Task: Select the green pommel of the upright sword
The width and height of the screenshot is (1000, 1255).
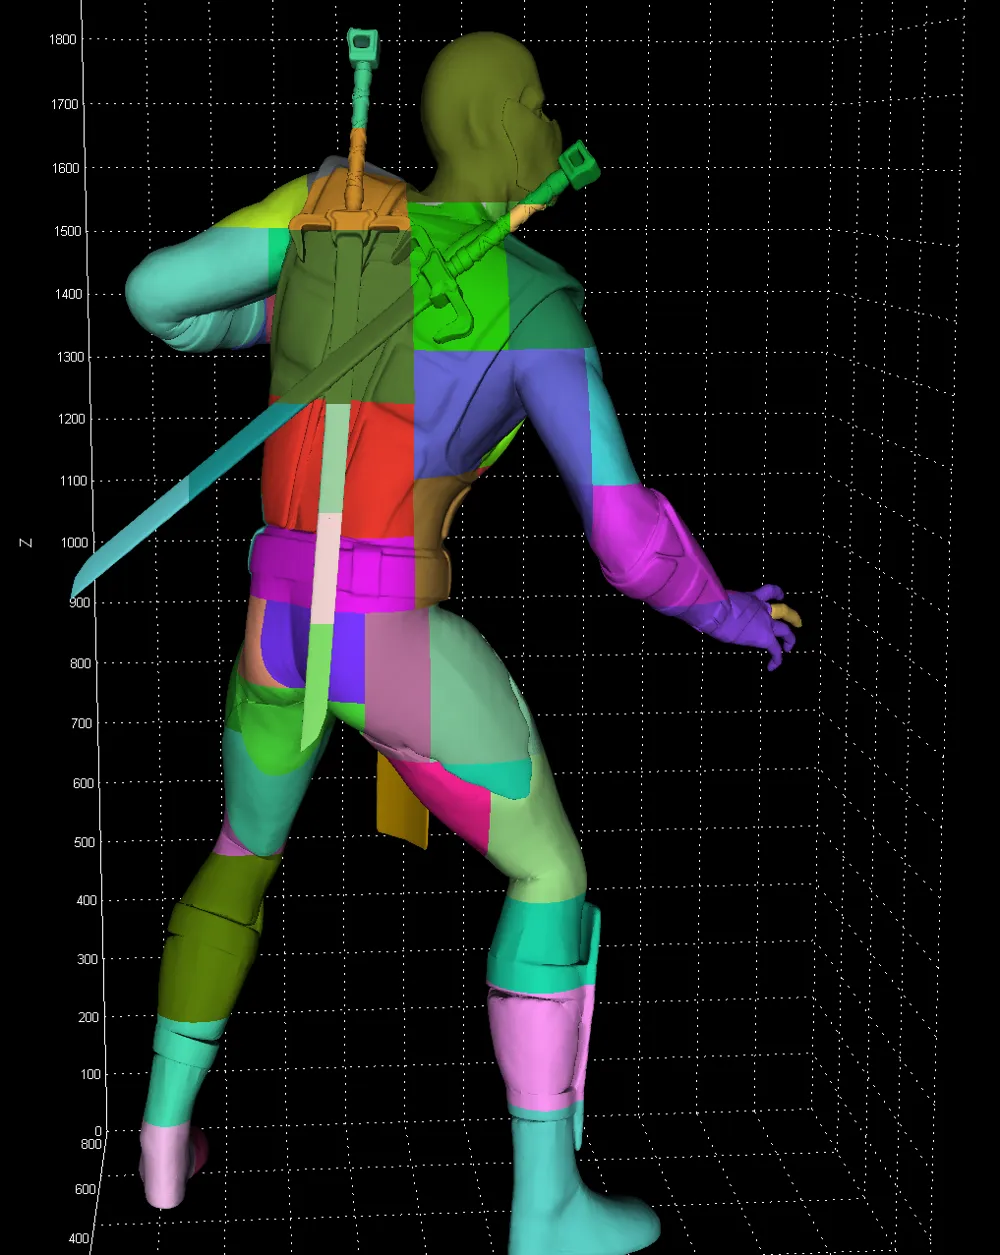Action: [x=361, y=43]
